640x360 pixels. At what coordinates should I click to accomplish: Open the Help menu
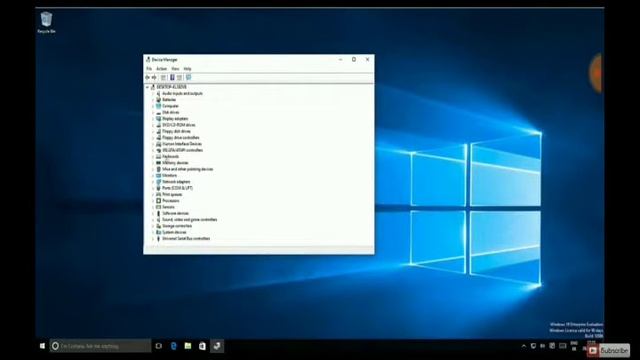click(x=187, y=69)
